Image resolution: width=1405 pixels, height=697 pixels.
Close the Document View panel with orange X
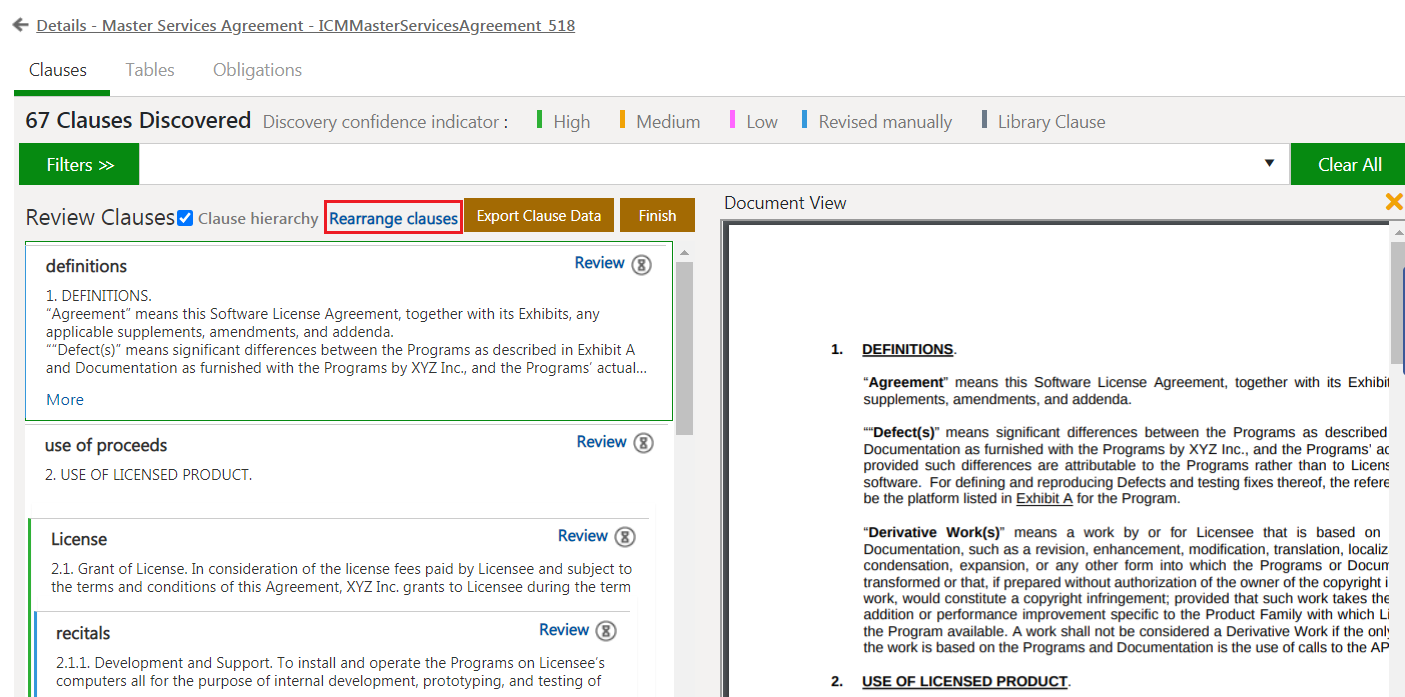1393,202
